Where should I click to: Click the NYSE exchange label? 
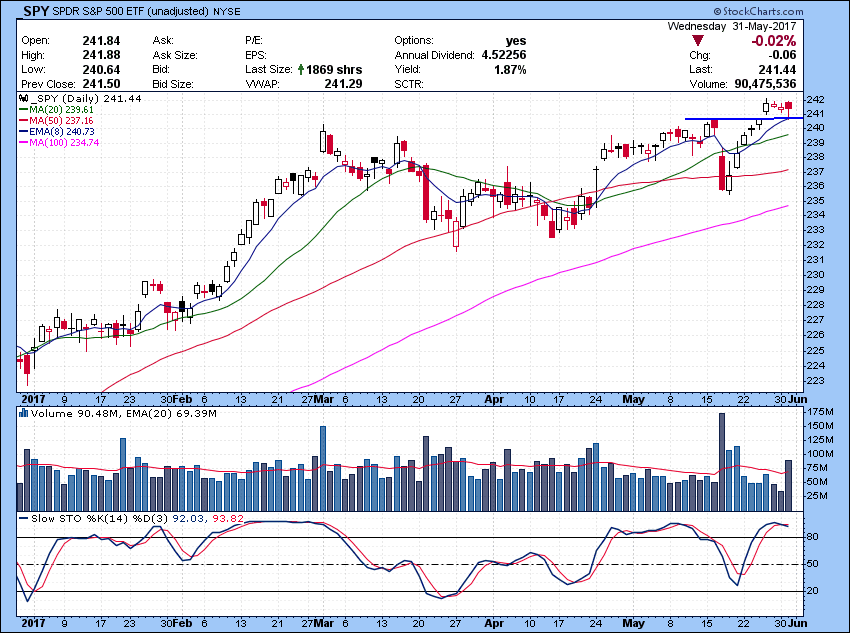click(x=227, y=11)
